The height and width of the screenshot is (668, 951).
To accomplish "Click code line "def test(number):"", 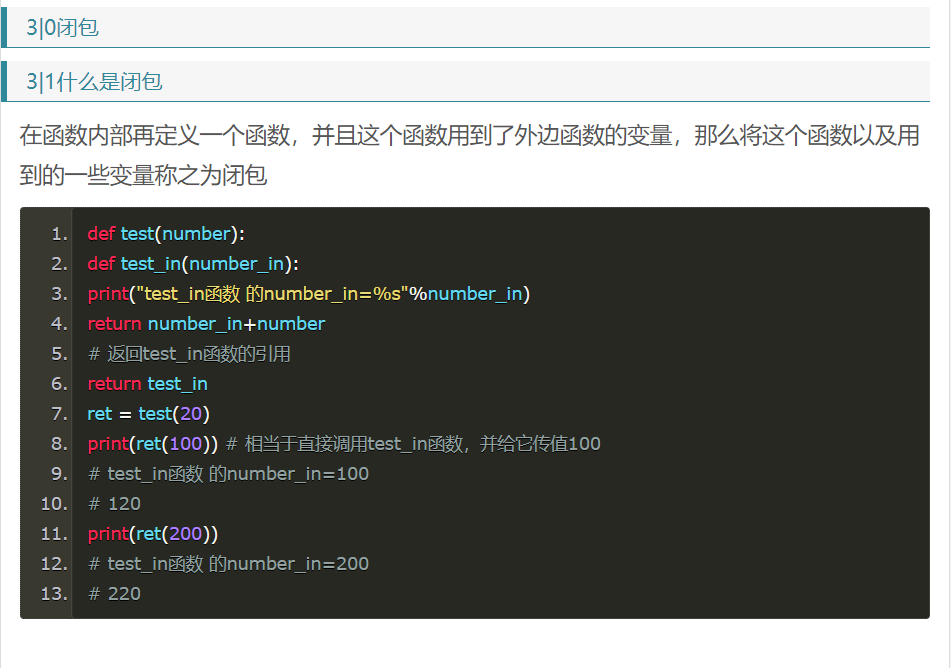I will pyautogui.click(x=166, y=234).
